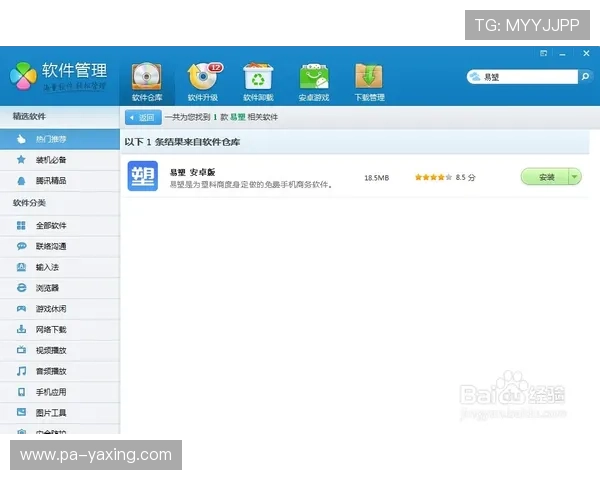Click the 18.5MB size text
The height and width of the screenshot is (480, 600).
[x=377, y=178]
